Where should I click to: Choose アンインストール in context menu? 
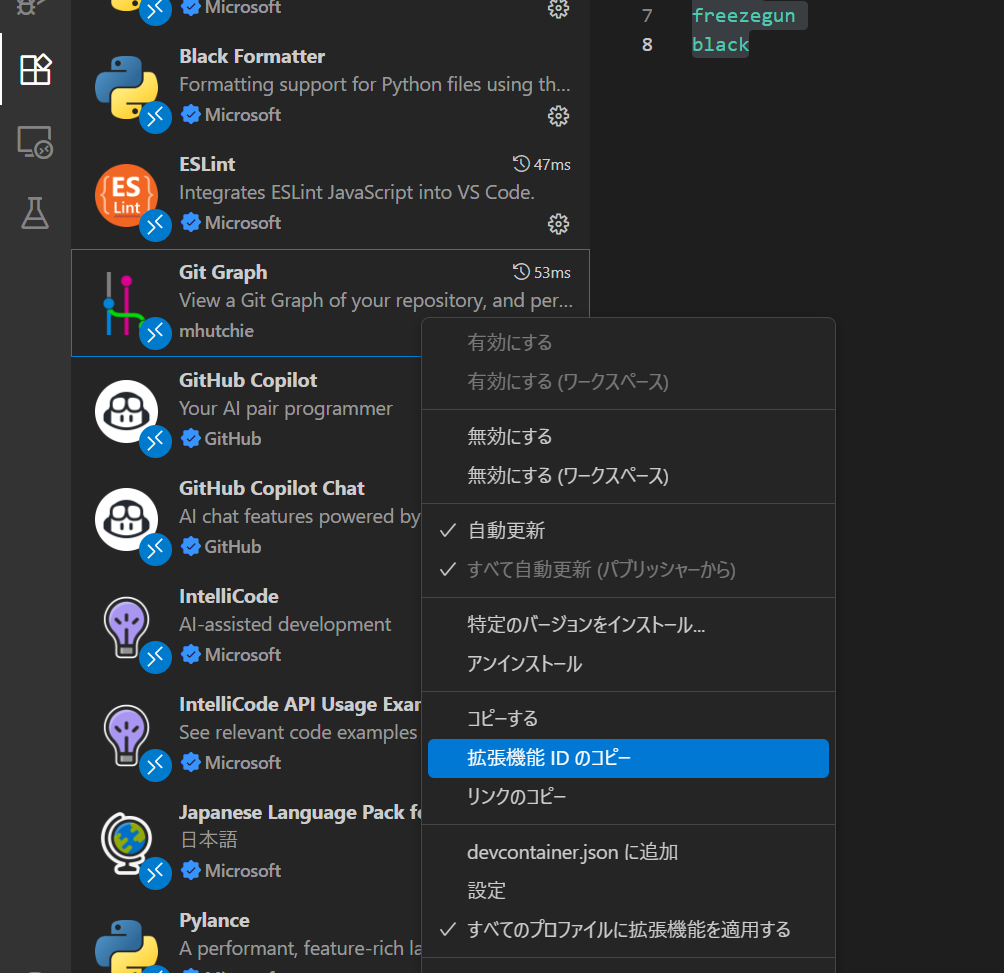(x=628, y=664)
